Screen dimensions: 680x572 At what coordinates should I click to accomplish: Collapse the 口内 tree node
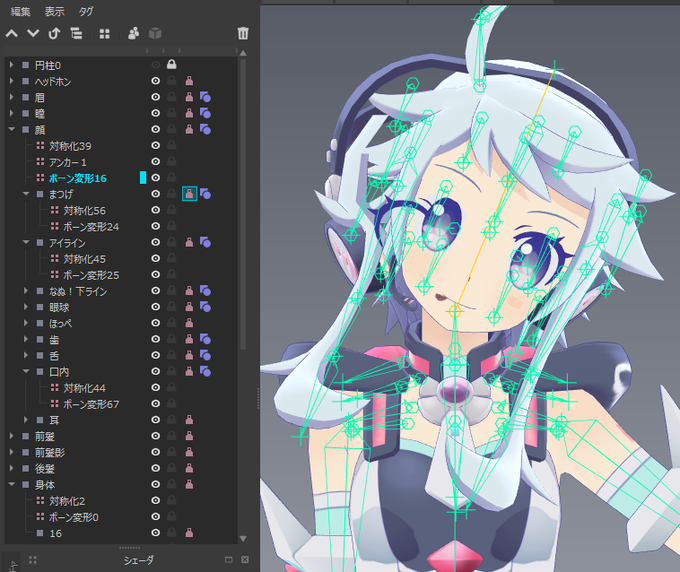click(26, 371)
